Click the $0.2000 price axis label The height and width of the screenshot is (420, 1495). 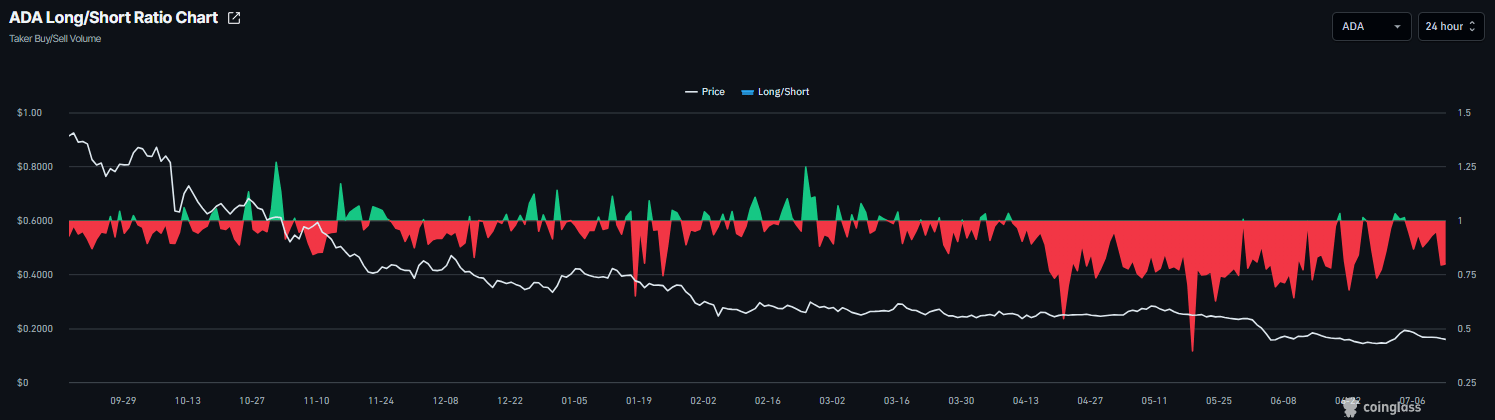[x=35, y=329]
